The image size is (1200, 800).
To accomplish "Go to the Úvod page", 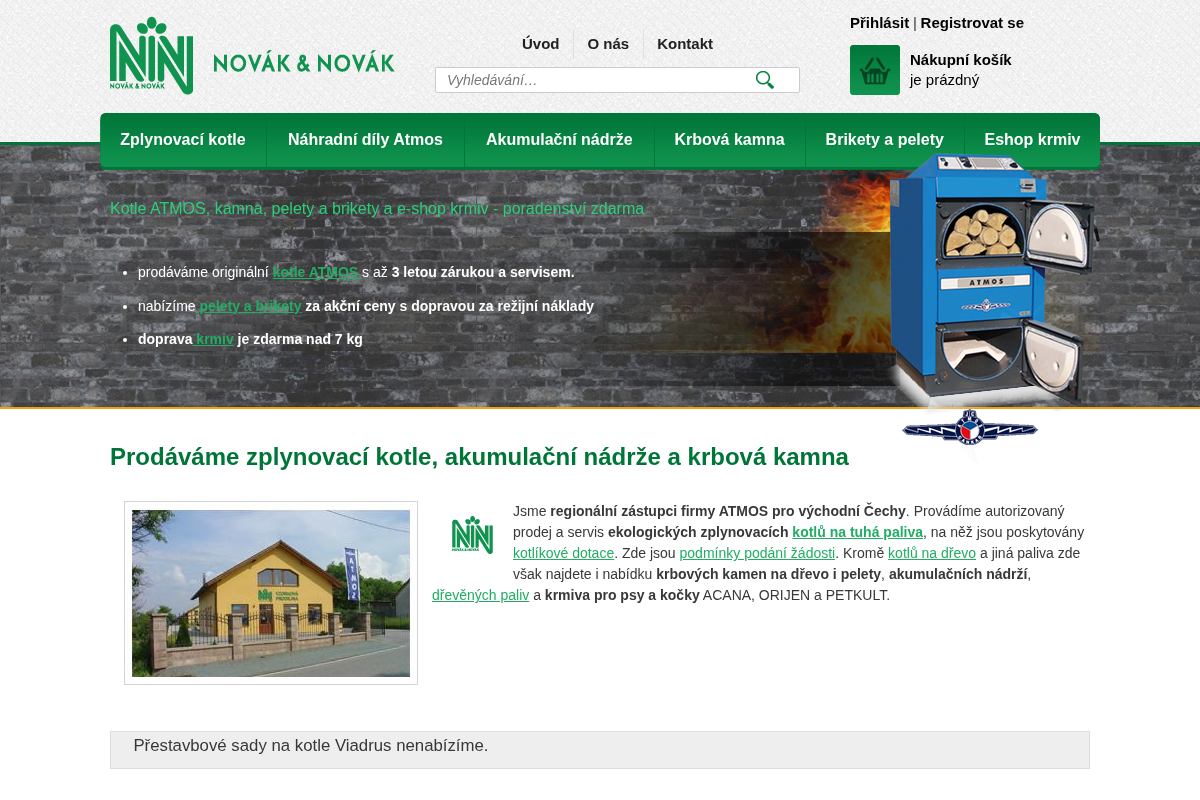I will [x=541, y=43].
